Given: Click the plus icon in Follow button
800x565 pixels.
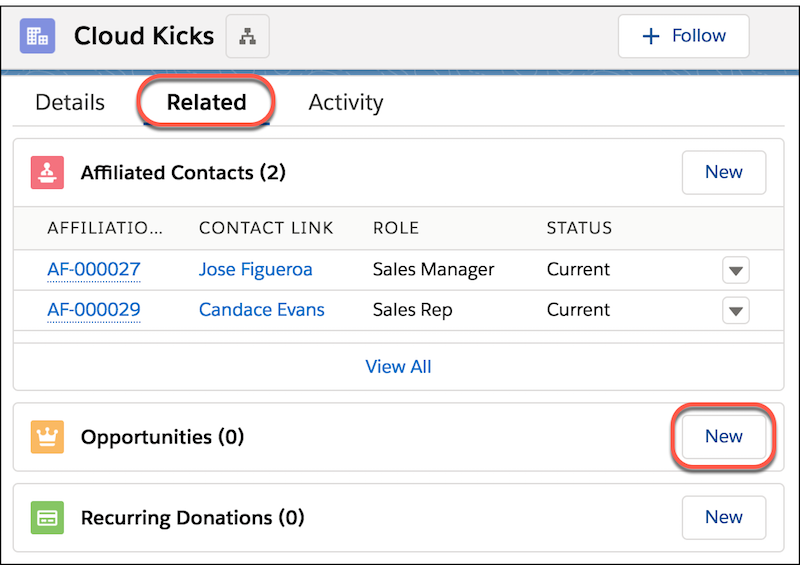Looking at the screenshot, I should pyautogui.click(x=651, y=36).
